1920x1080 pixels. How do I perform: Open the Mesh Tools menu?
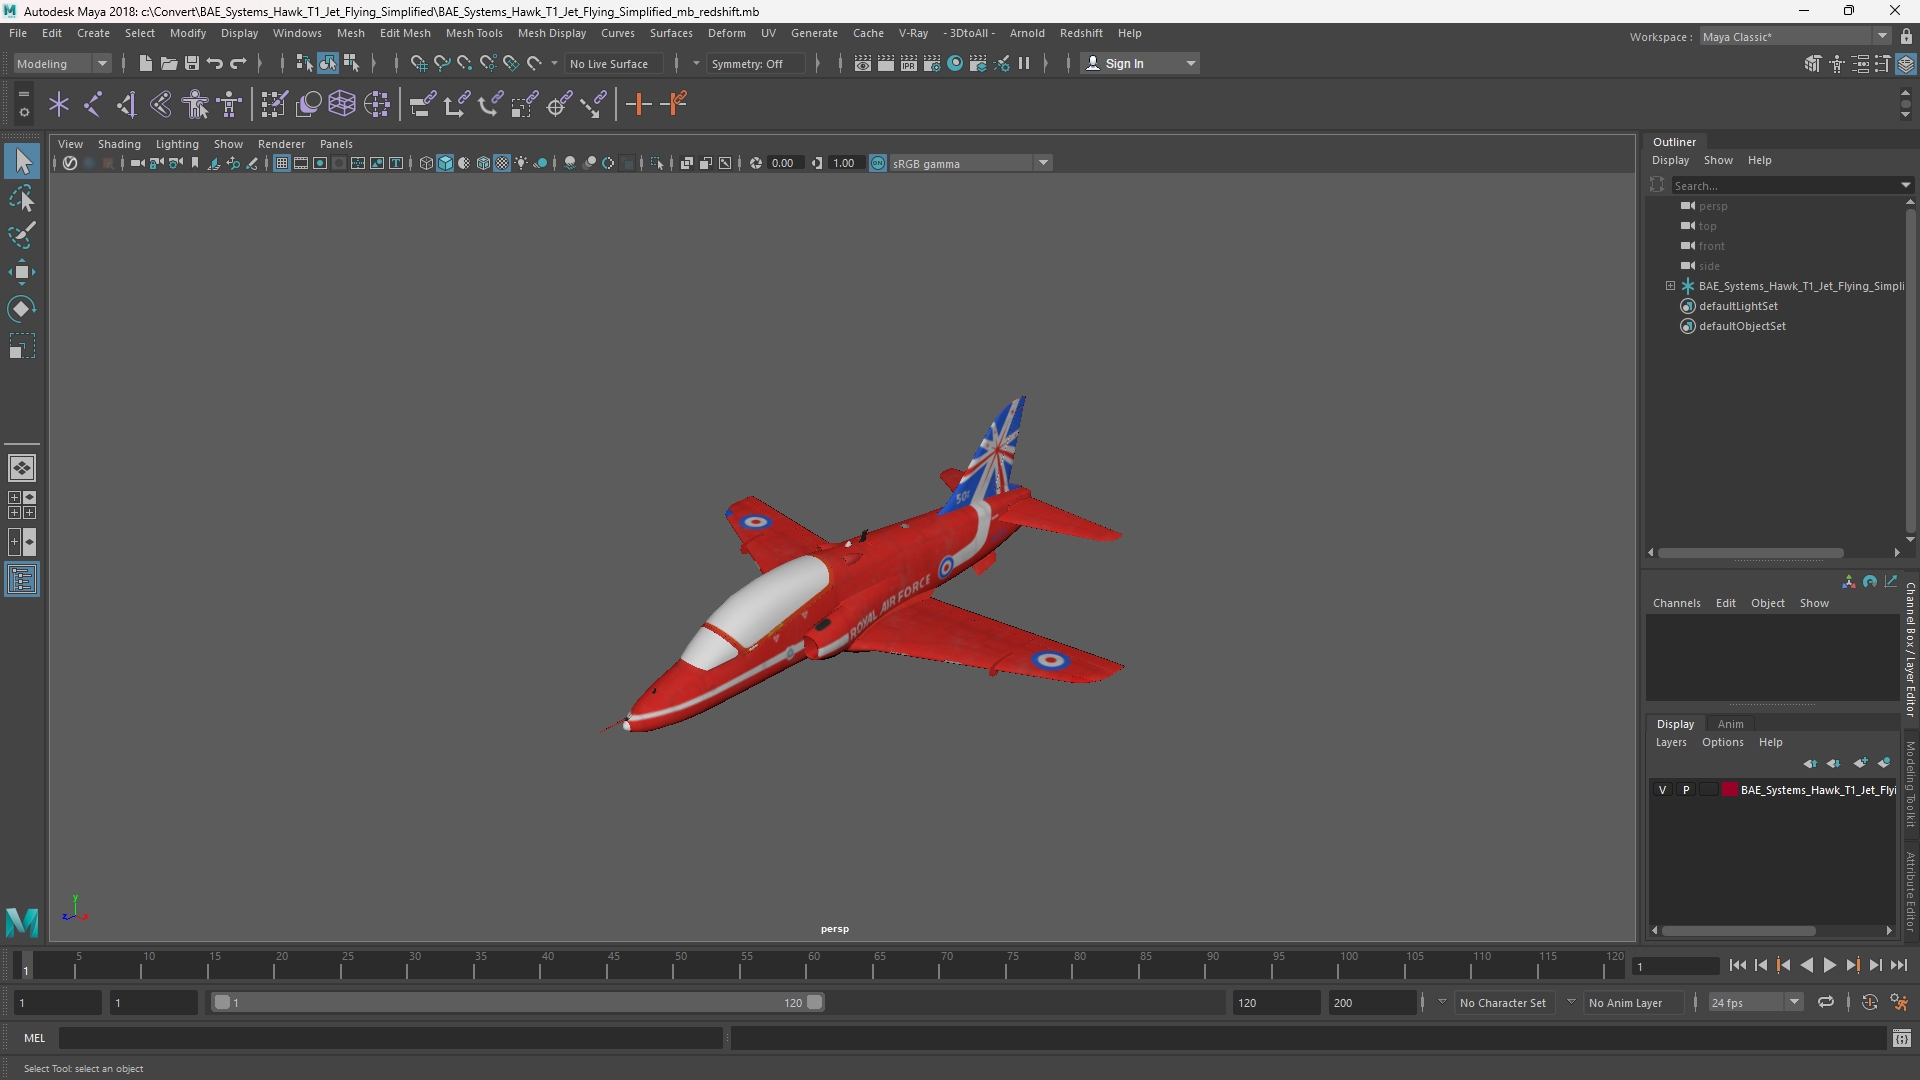(474, 33)
